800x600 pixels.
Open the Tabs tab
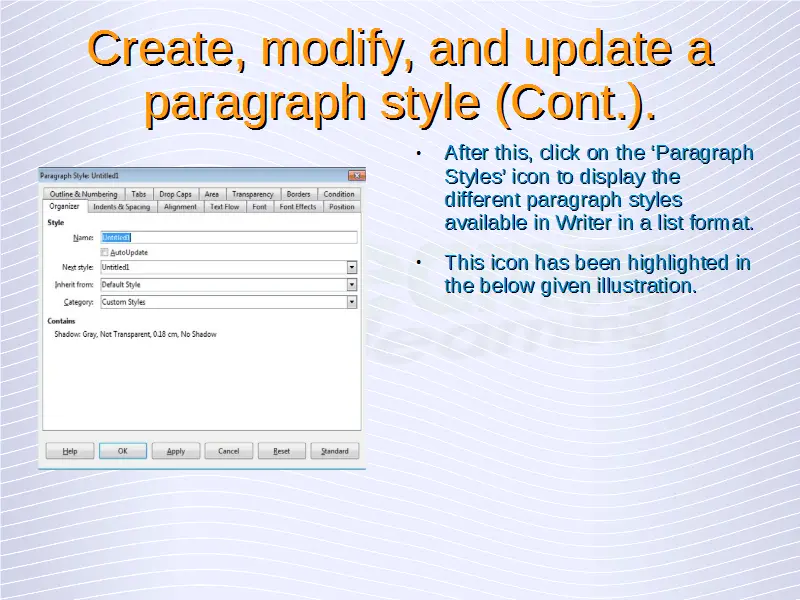point(139,194)
